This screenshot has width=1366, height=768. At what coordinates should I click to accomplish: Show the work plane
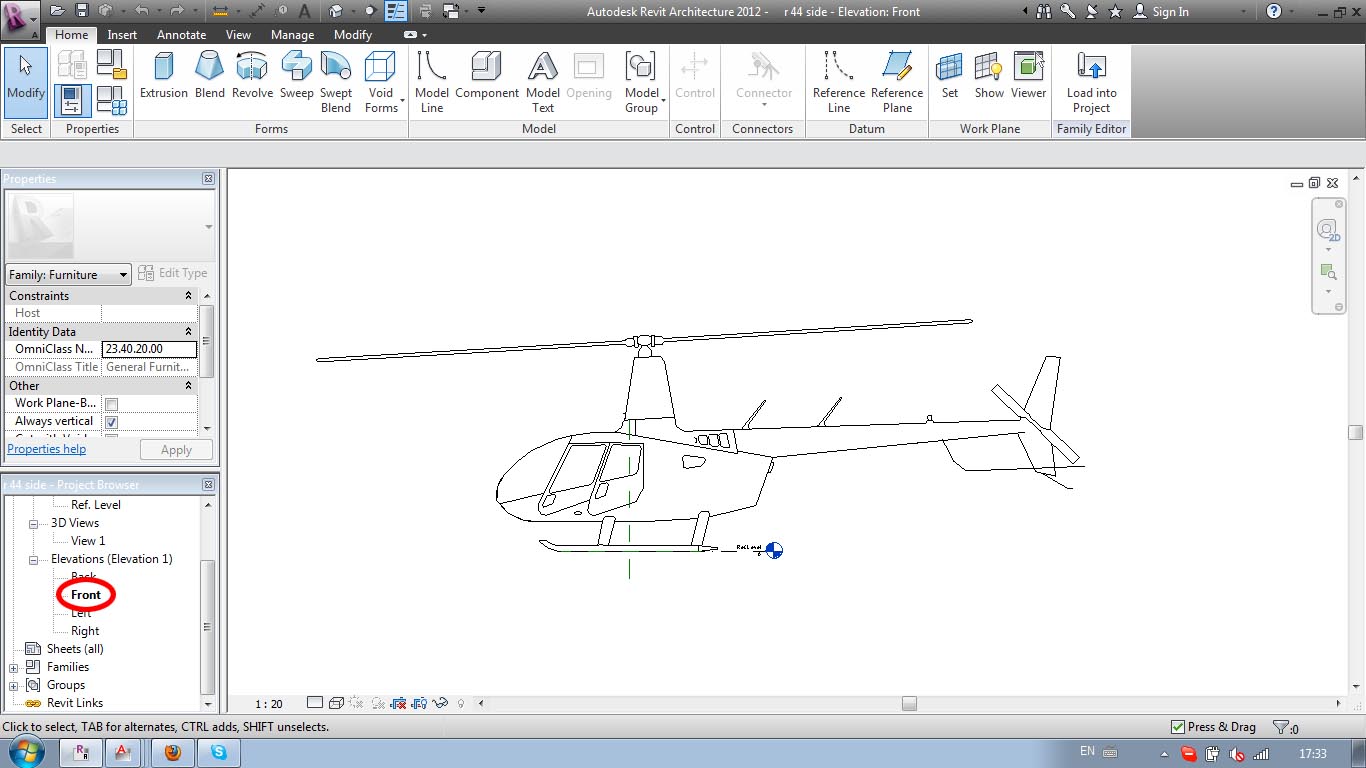(989, 77)
